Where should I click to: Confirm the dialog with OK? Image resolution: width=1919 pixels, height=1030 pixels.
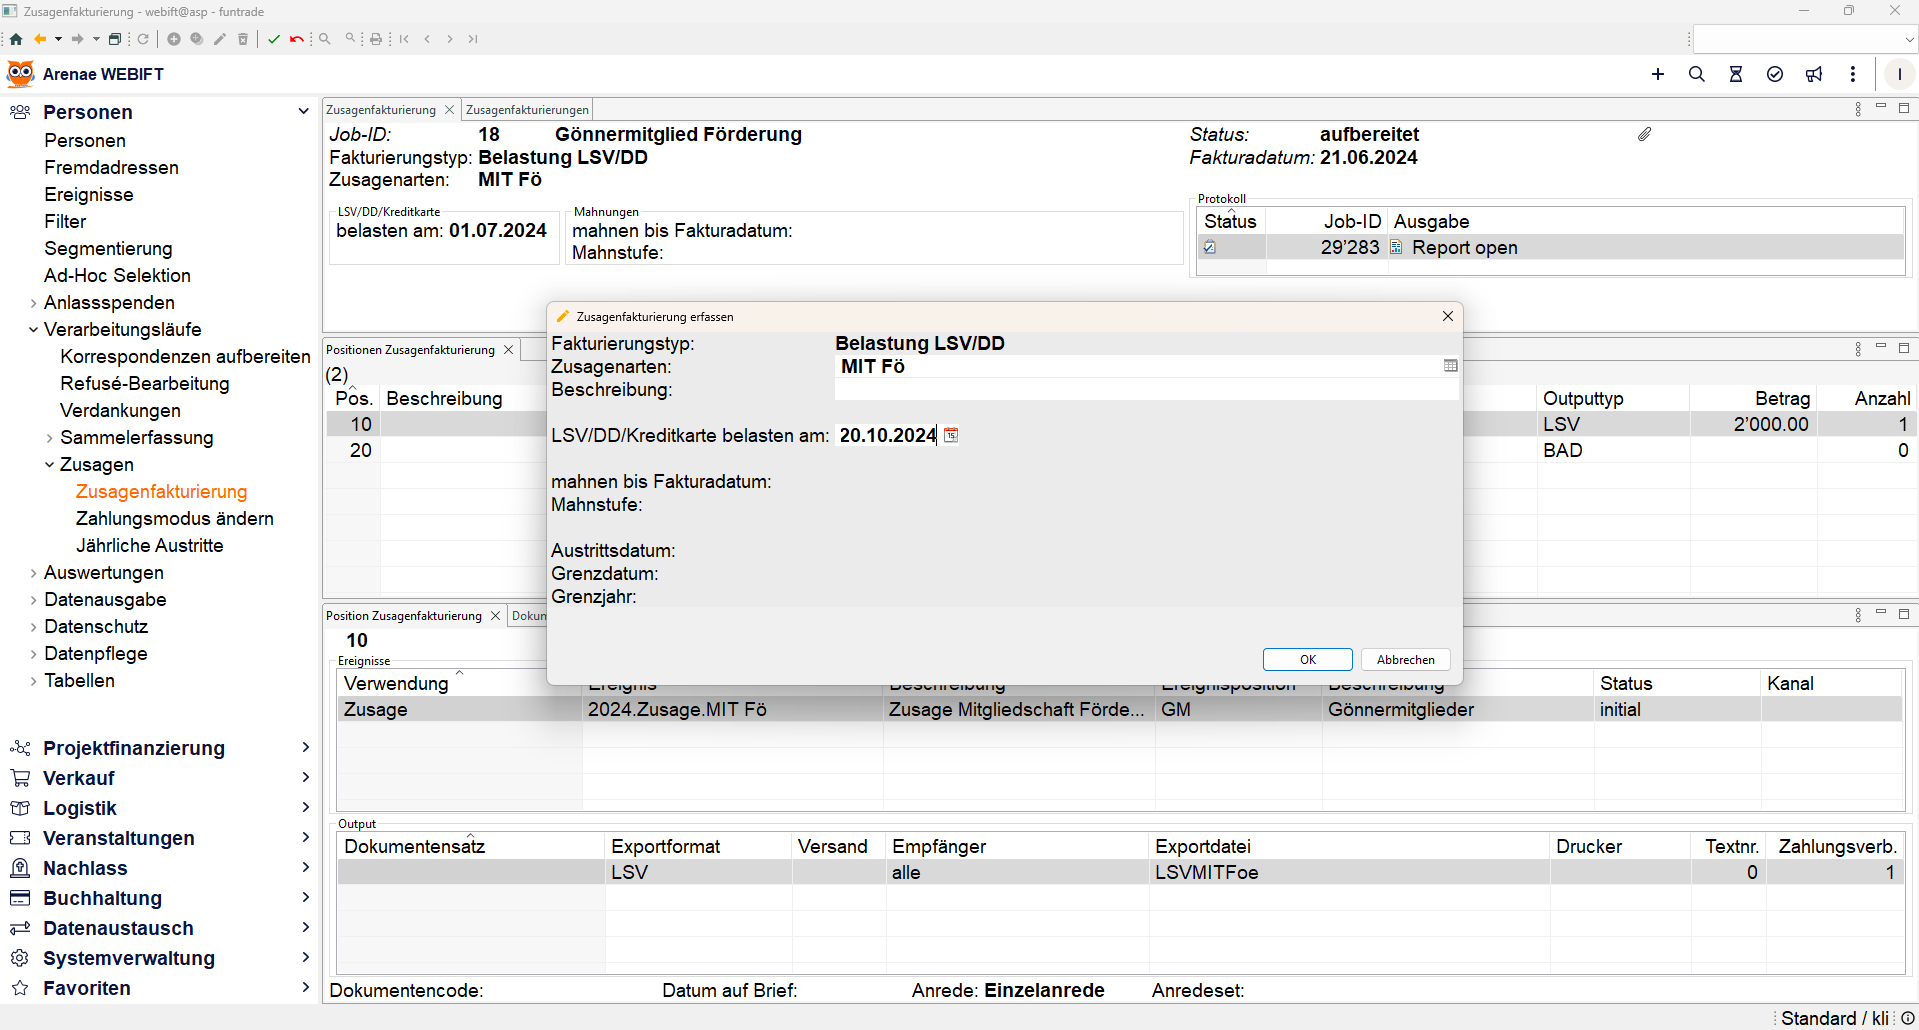(x=1307, y=660)
